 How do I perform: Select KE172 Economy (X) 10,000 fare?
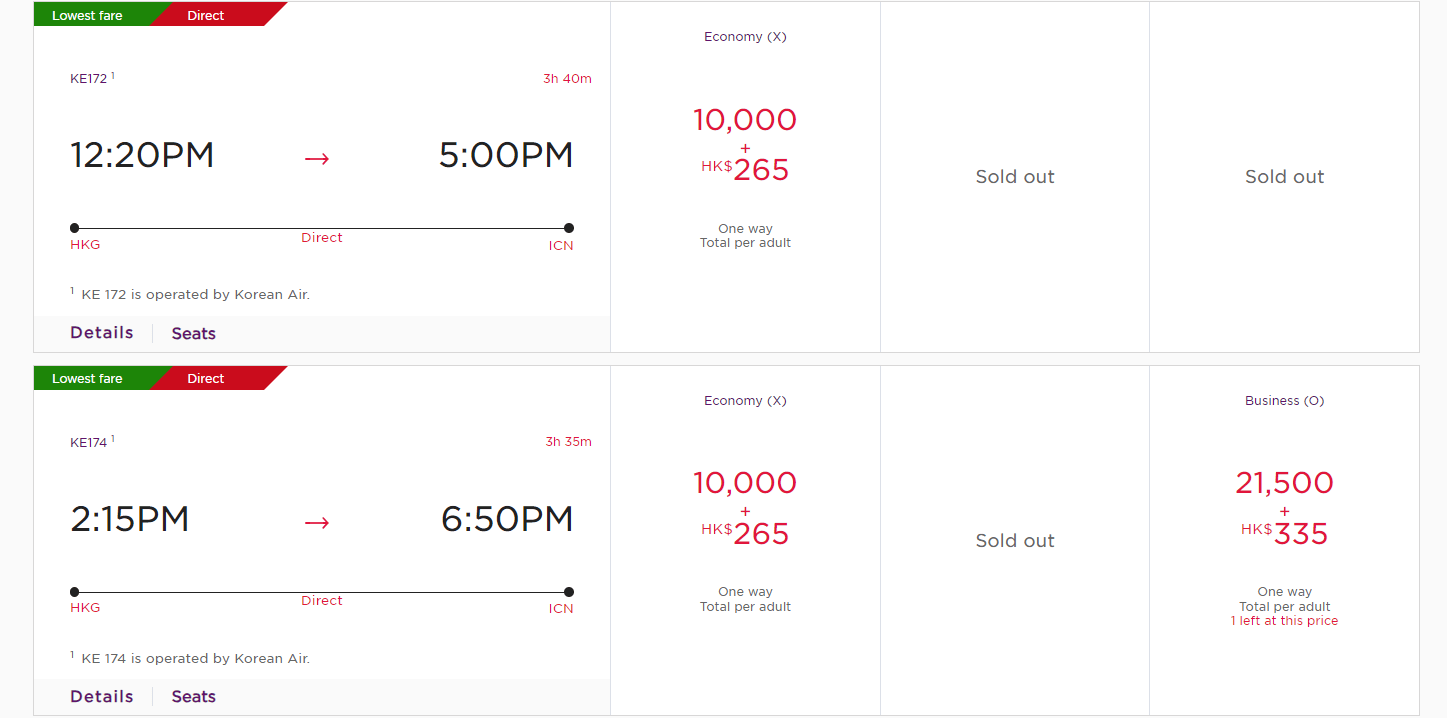coord(745,147)
